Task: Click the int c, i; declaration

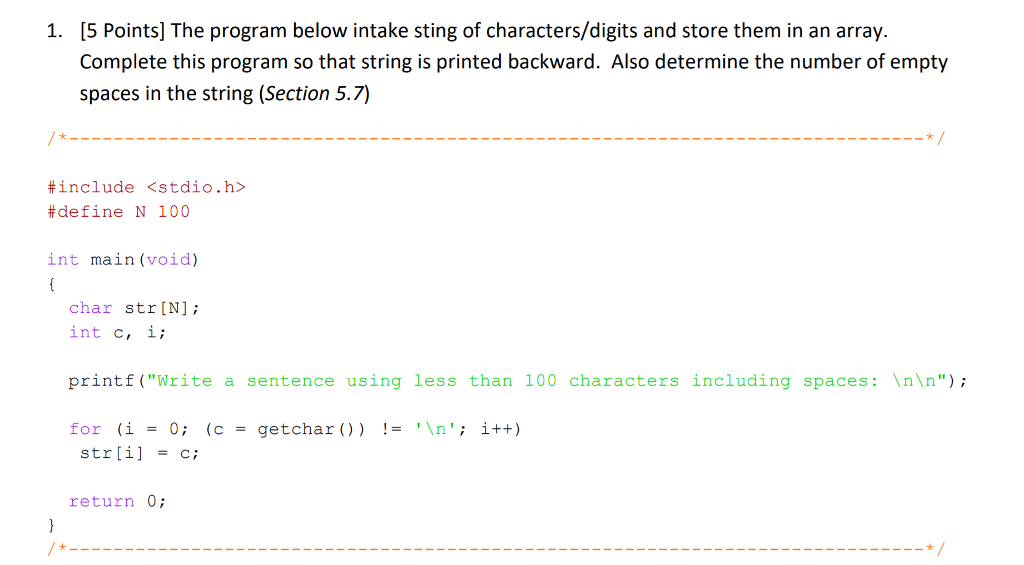Action: 118,332
